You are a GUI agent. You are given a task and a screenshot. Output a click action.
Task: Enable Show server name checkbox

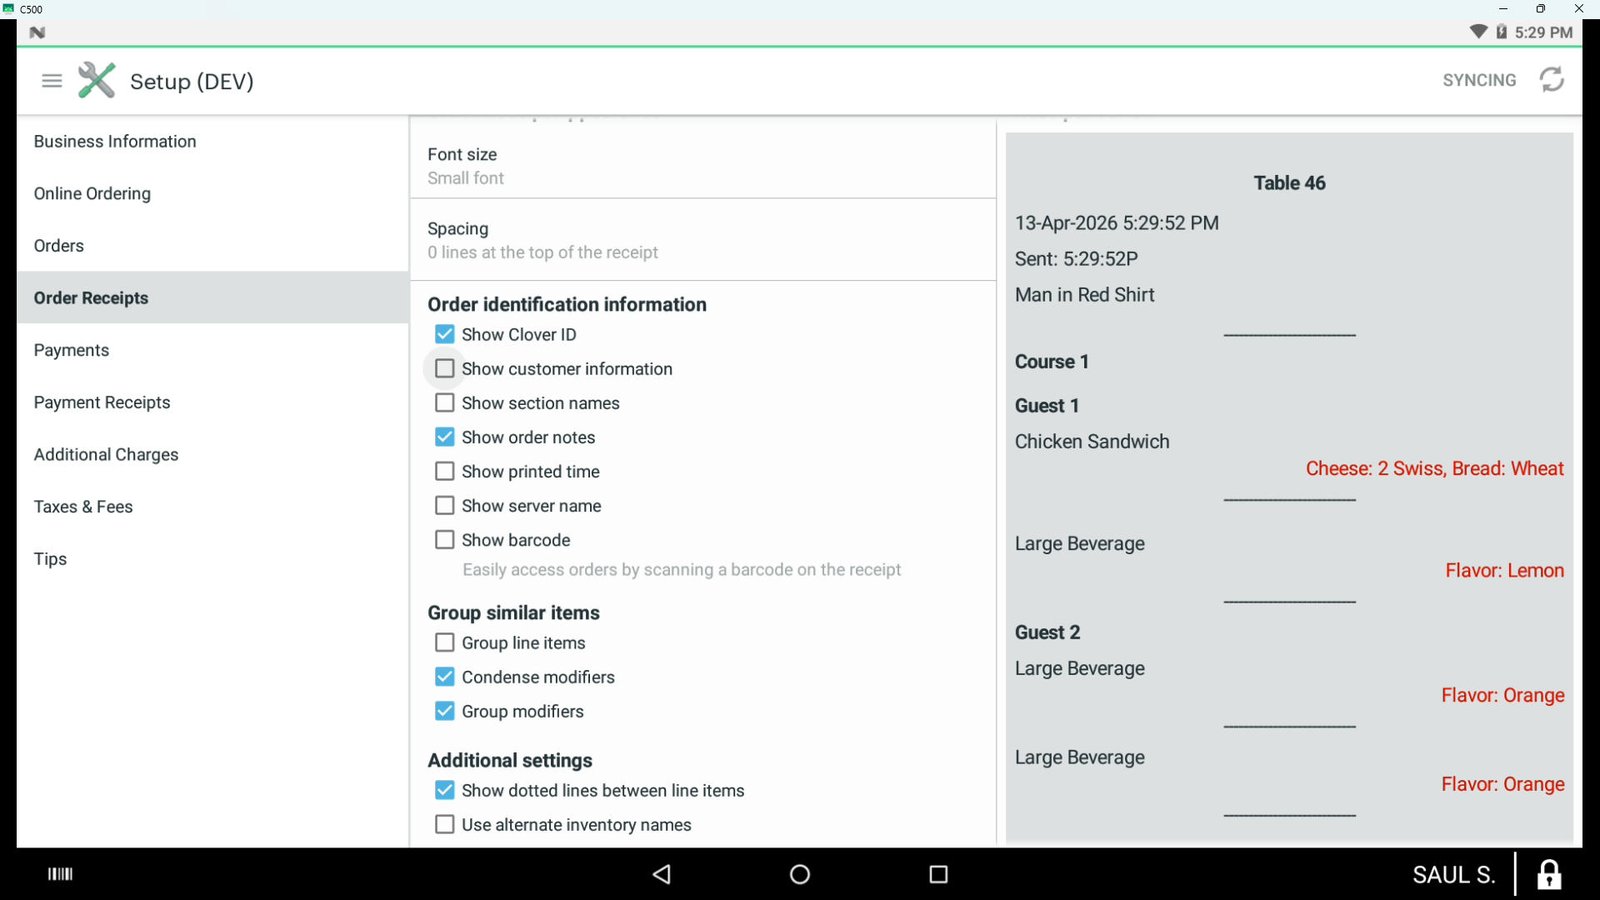tap(445, 506)
